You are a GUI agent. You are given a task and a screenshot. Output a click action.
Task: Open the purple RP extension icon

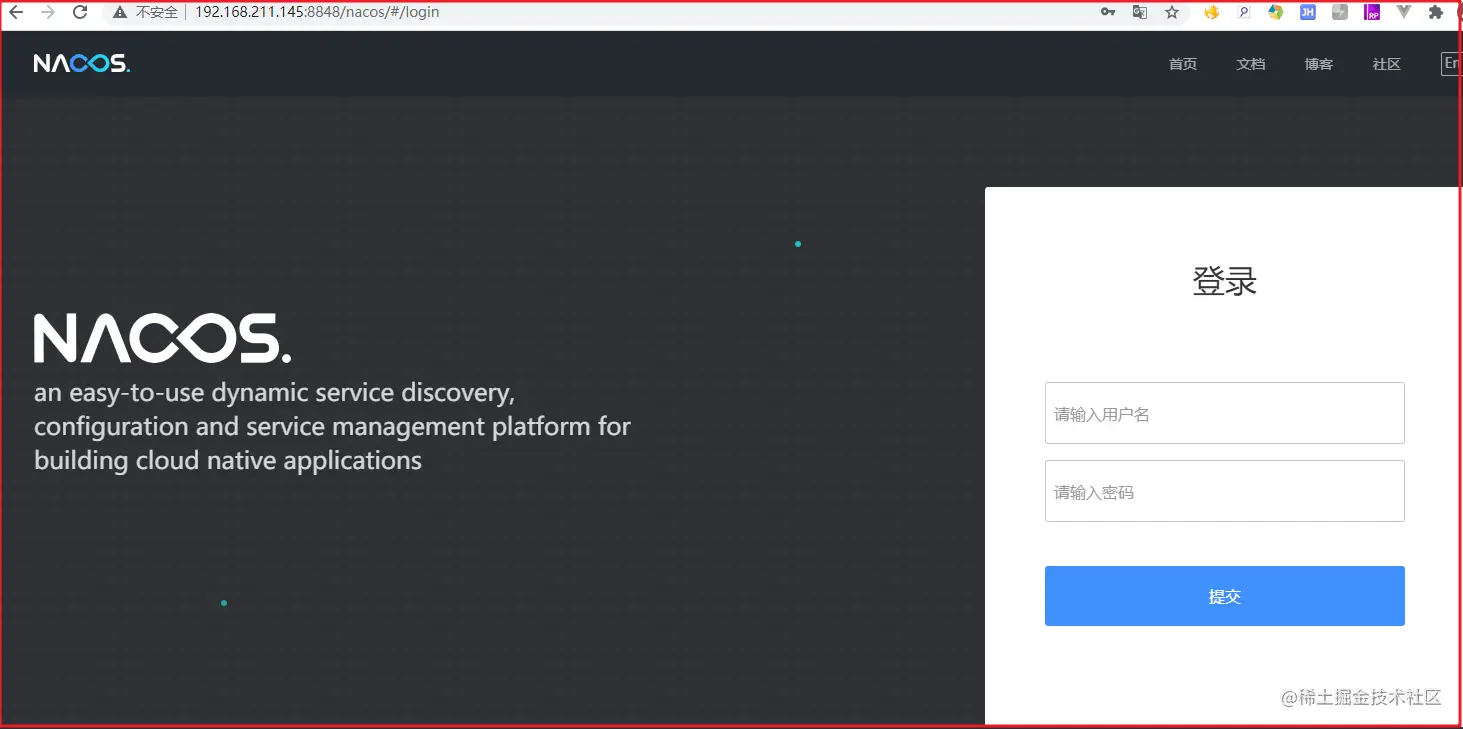(1373, 12)
